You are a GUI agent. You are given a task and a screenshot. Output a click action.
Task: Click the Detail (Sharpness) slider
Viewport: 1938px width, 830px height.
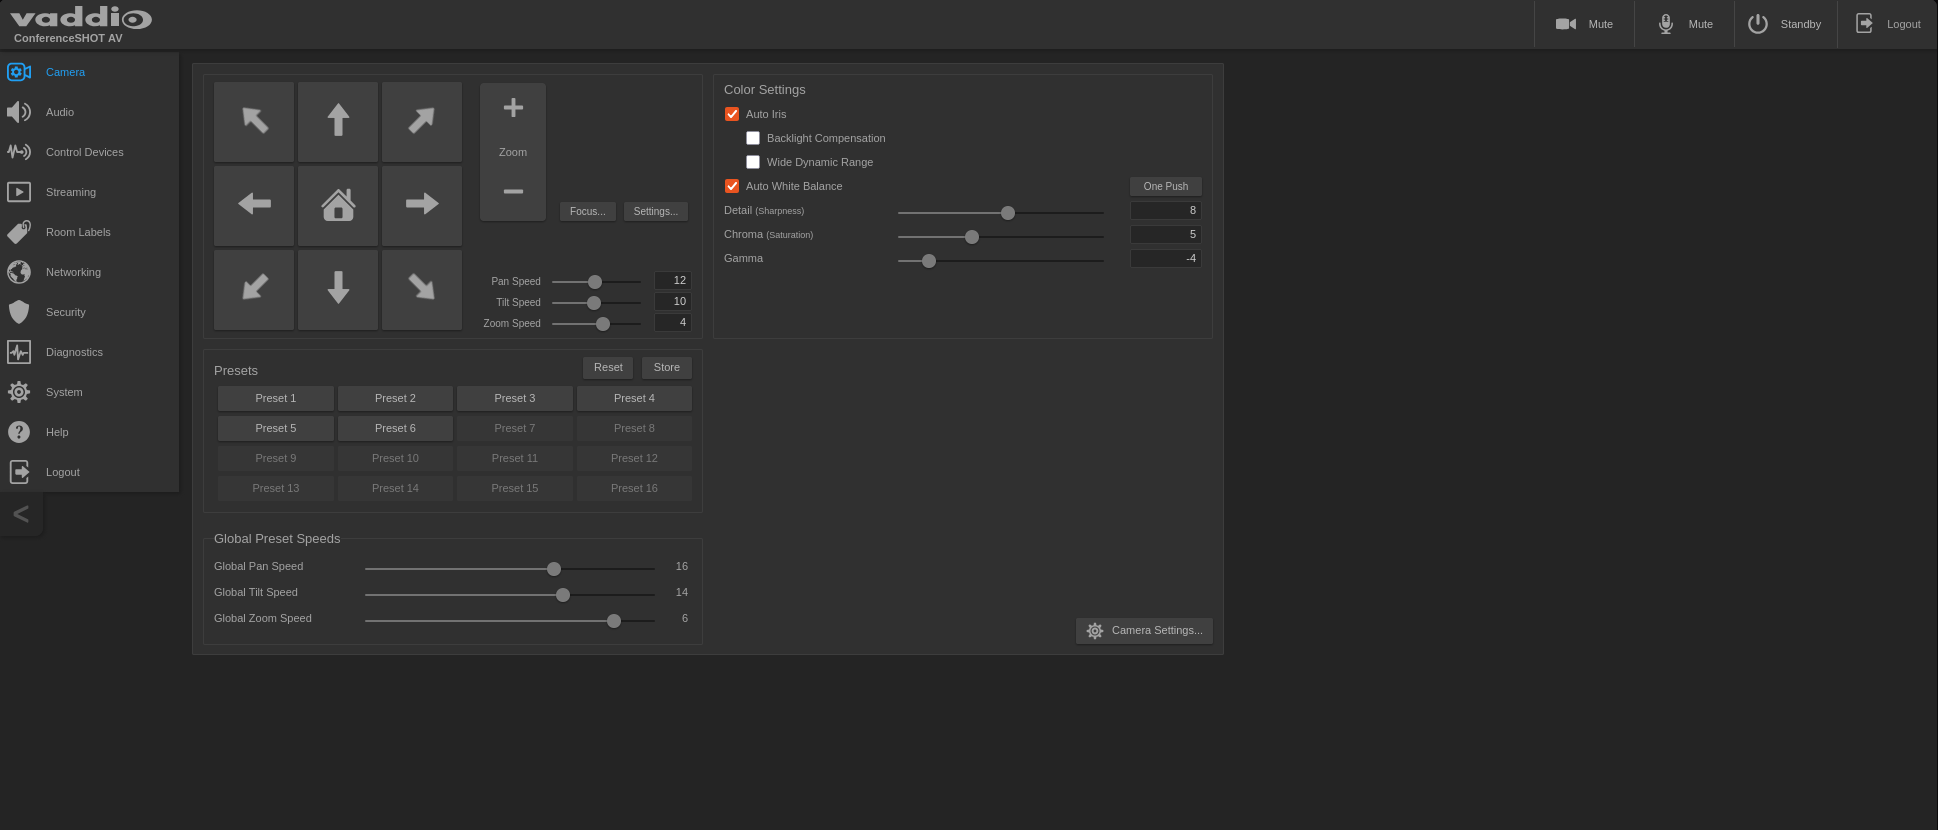[1001, 213]
